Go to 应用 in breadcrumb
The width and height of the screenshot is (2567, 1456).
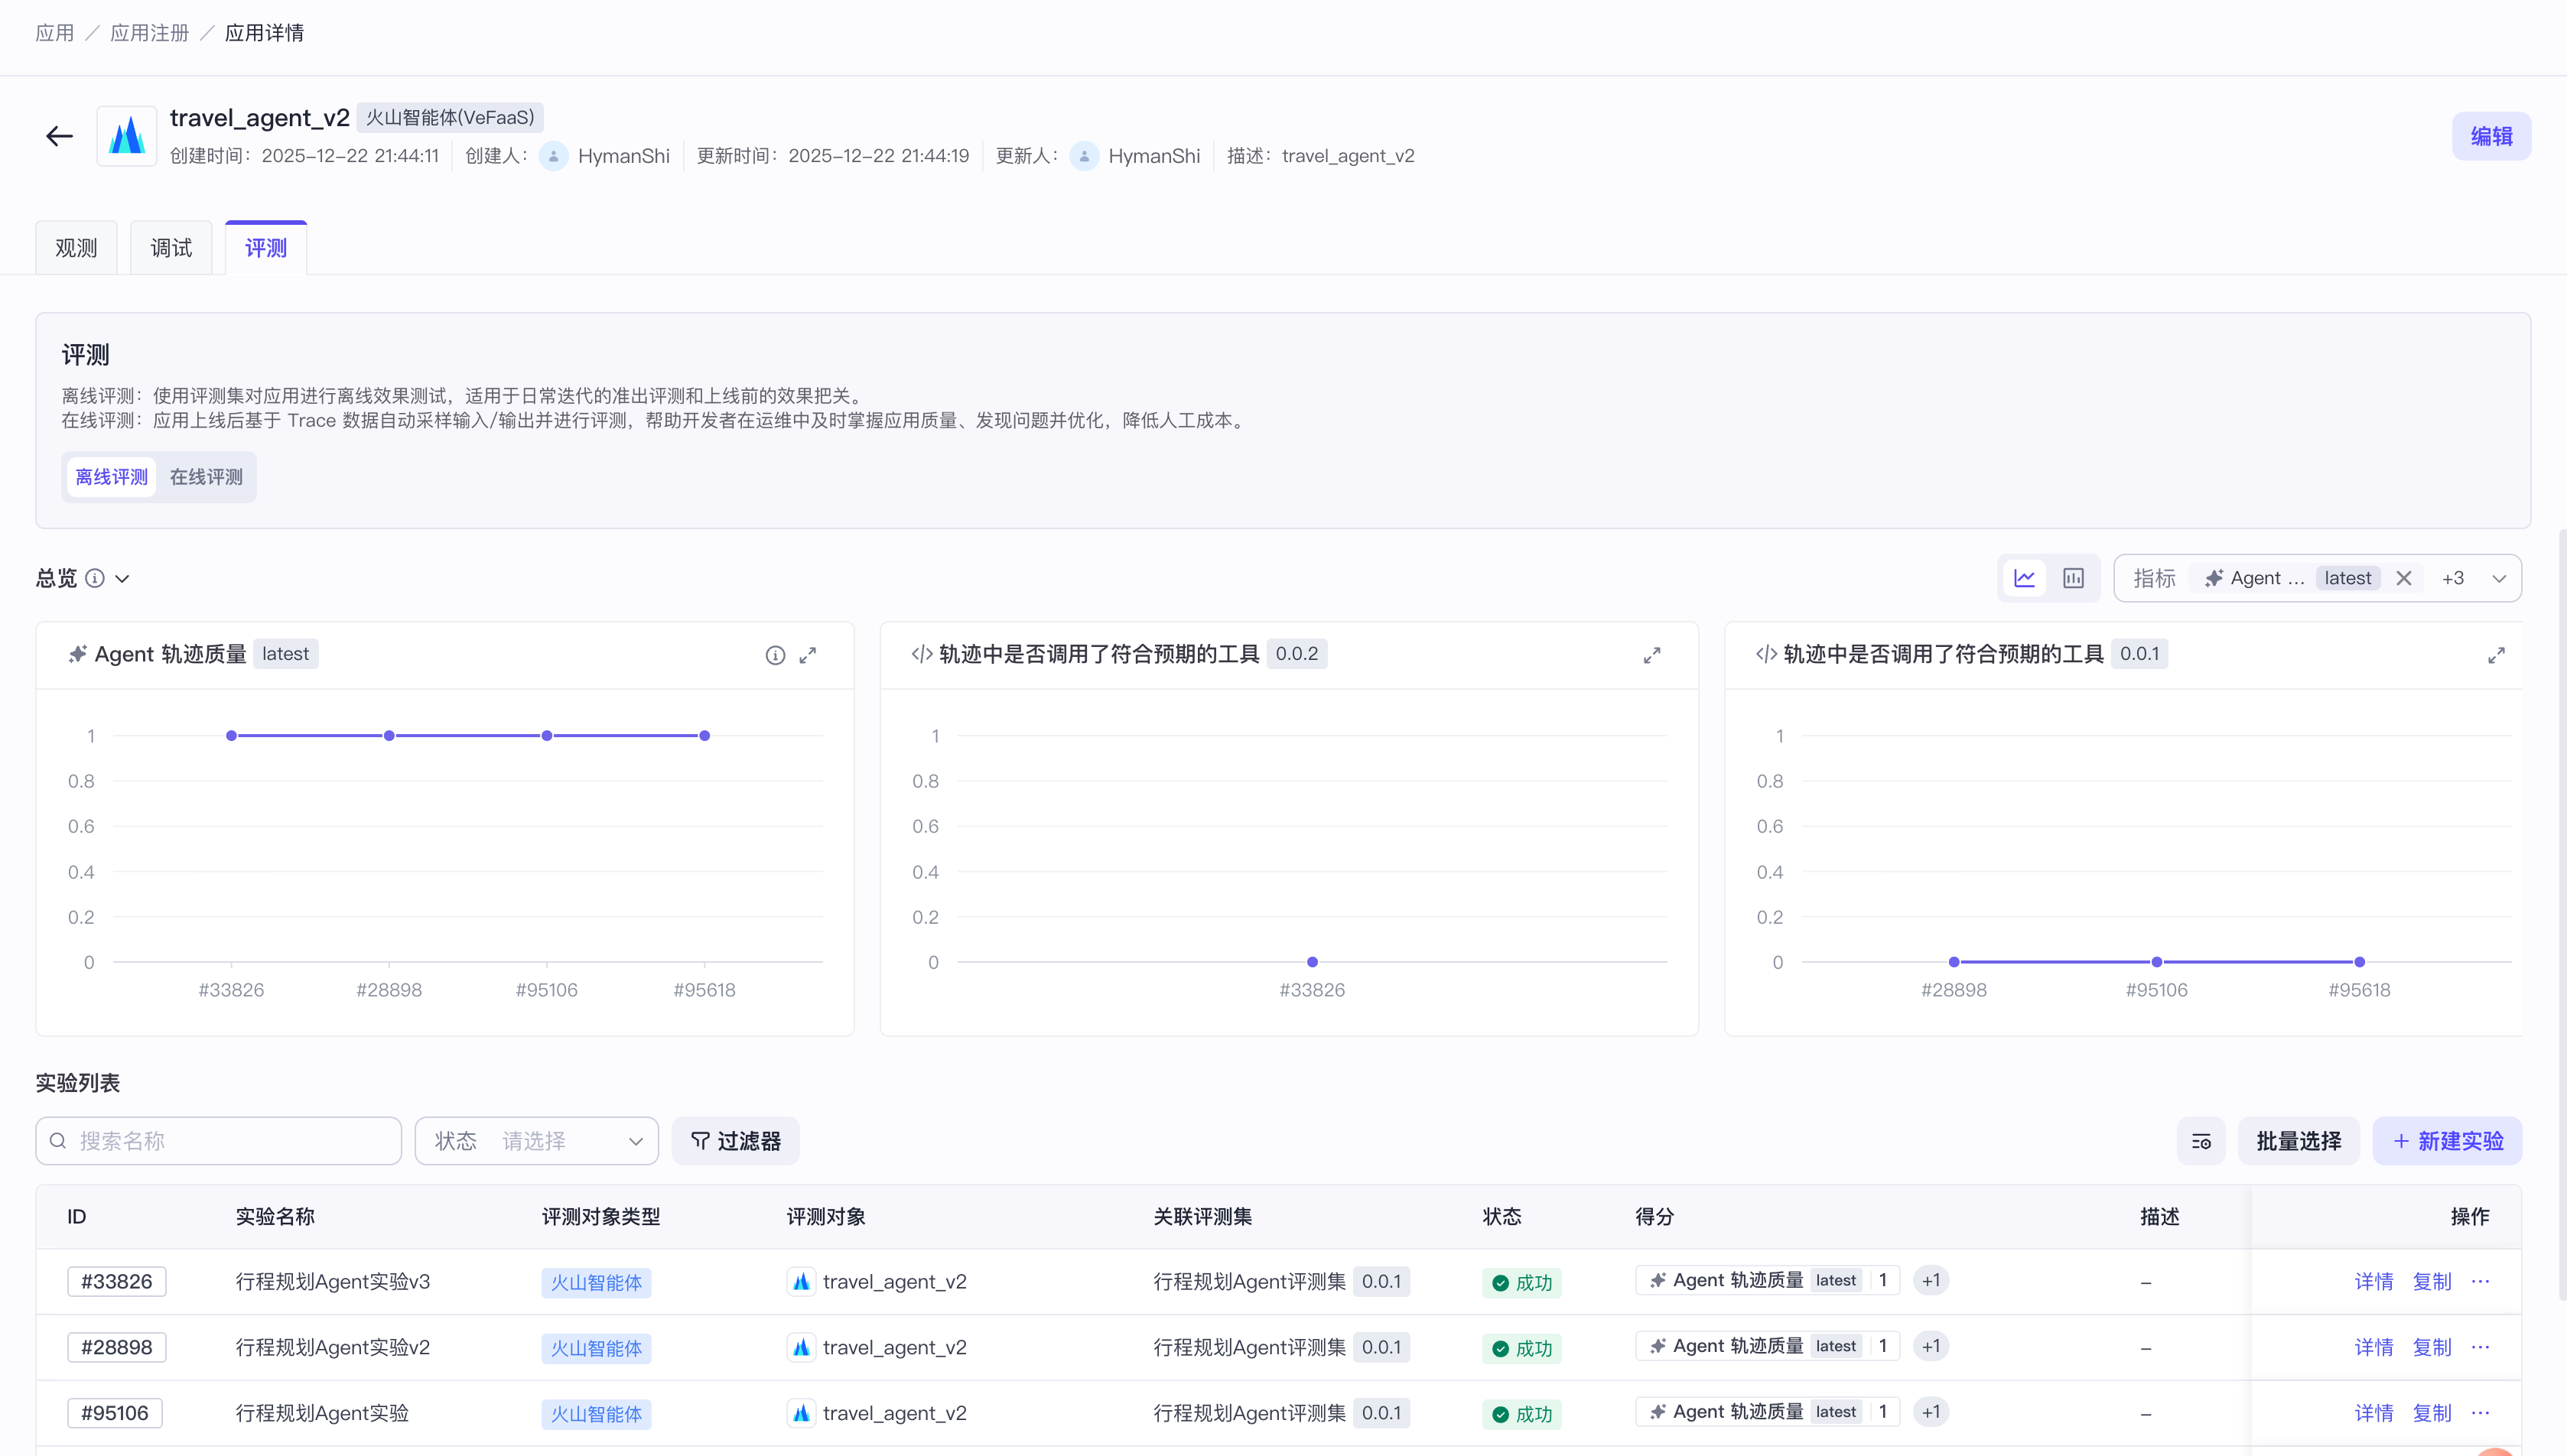pyautogui.click(x=55, y=33)
